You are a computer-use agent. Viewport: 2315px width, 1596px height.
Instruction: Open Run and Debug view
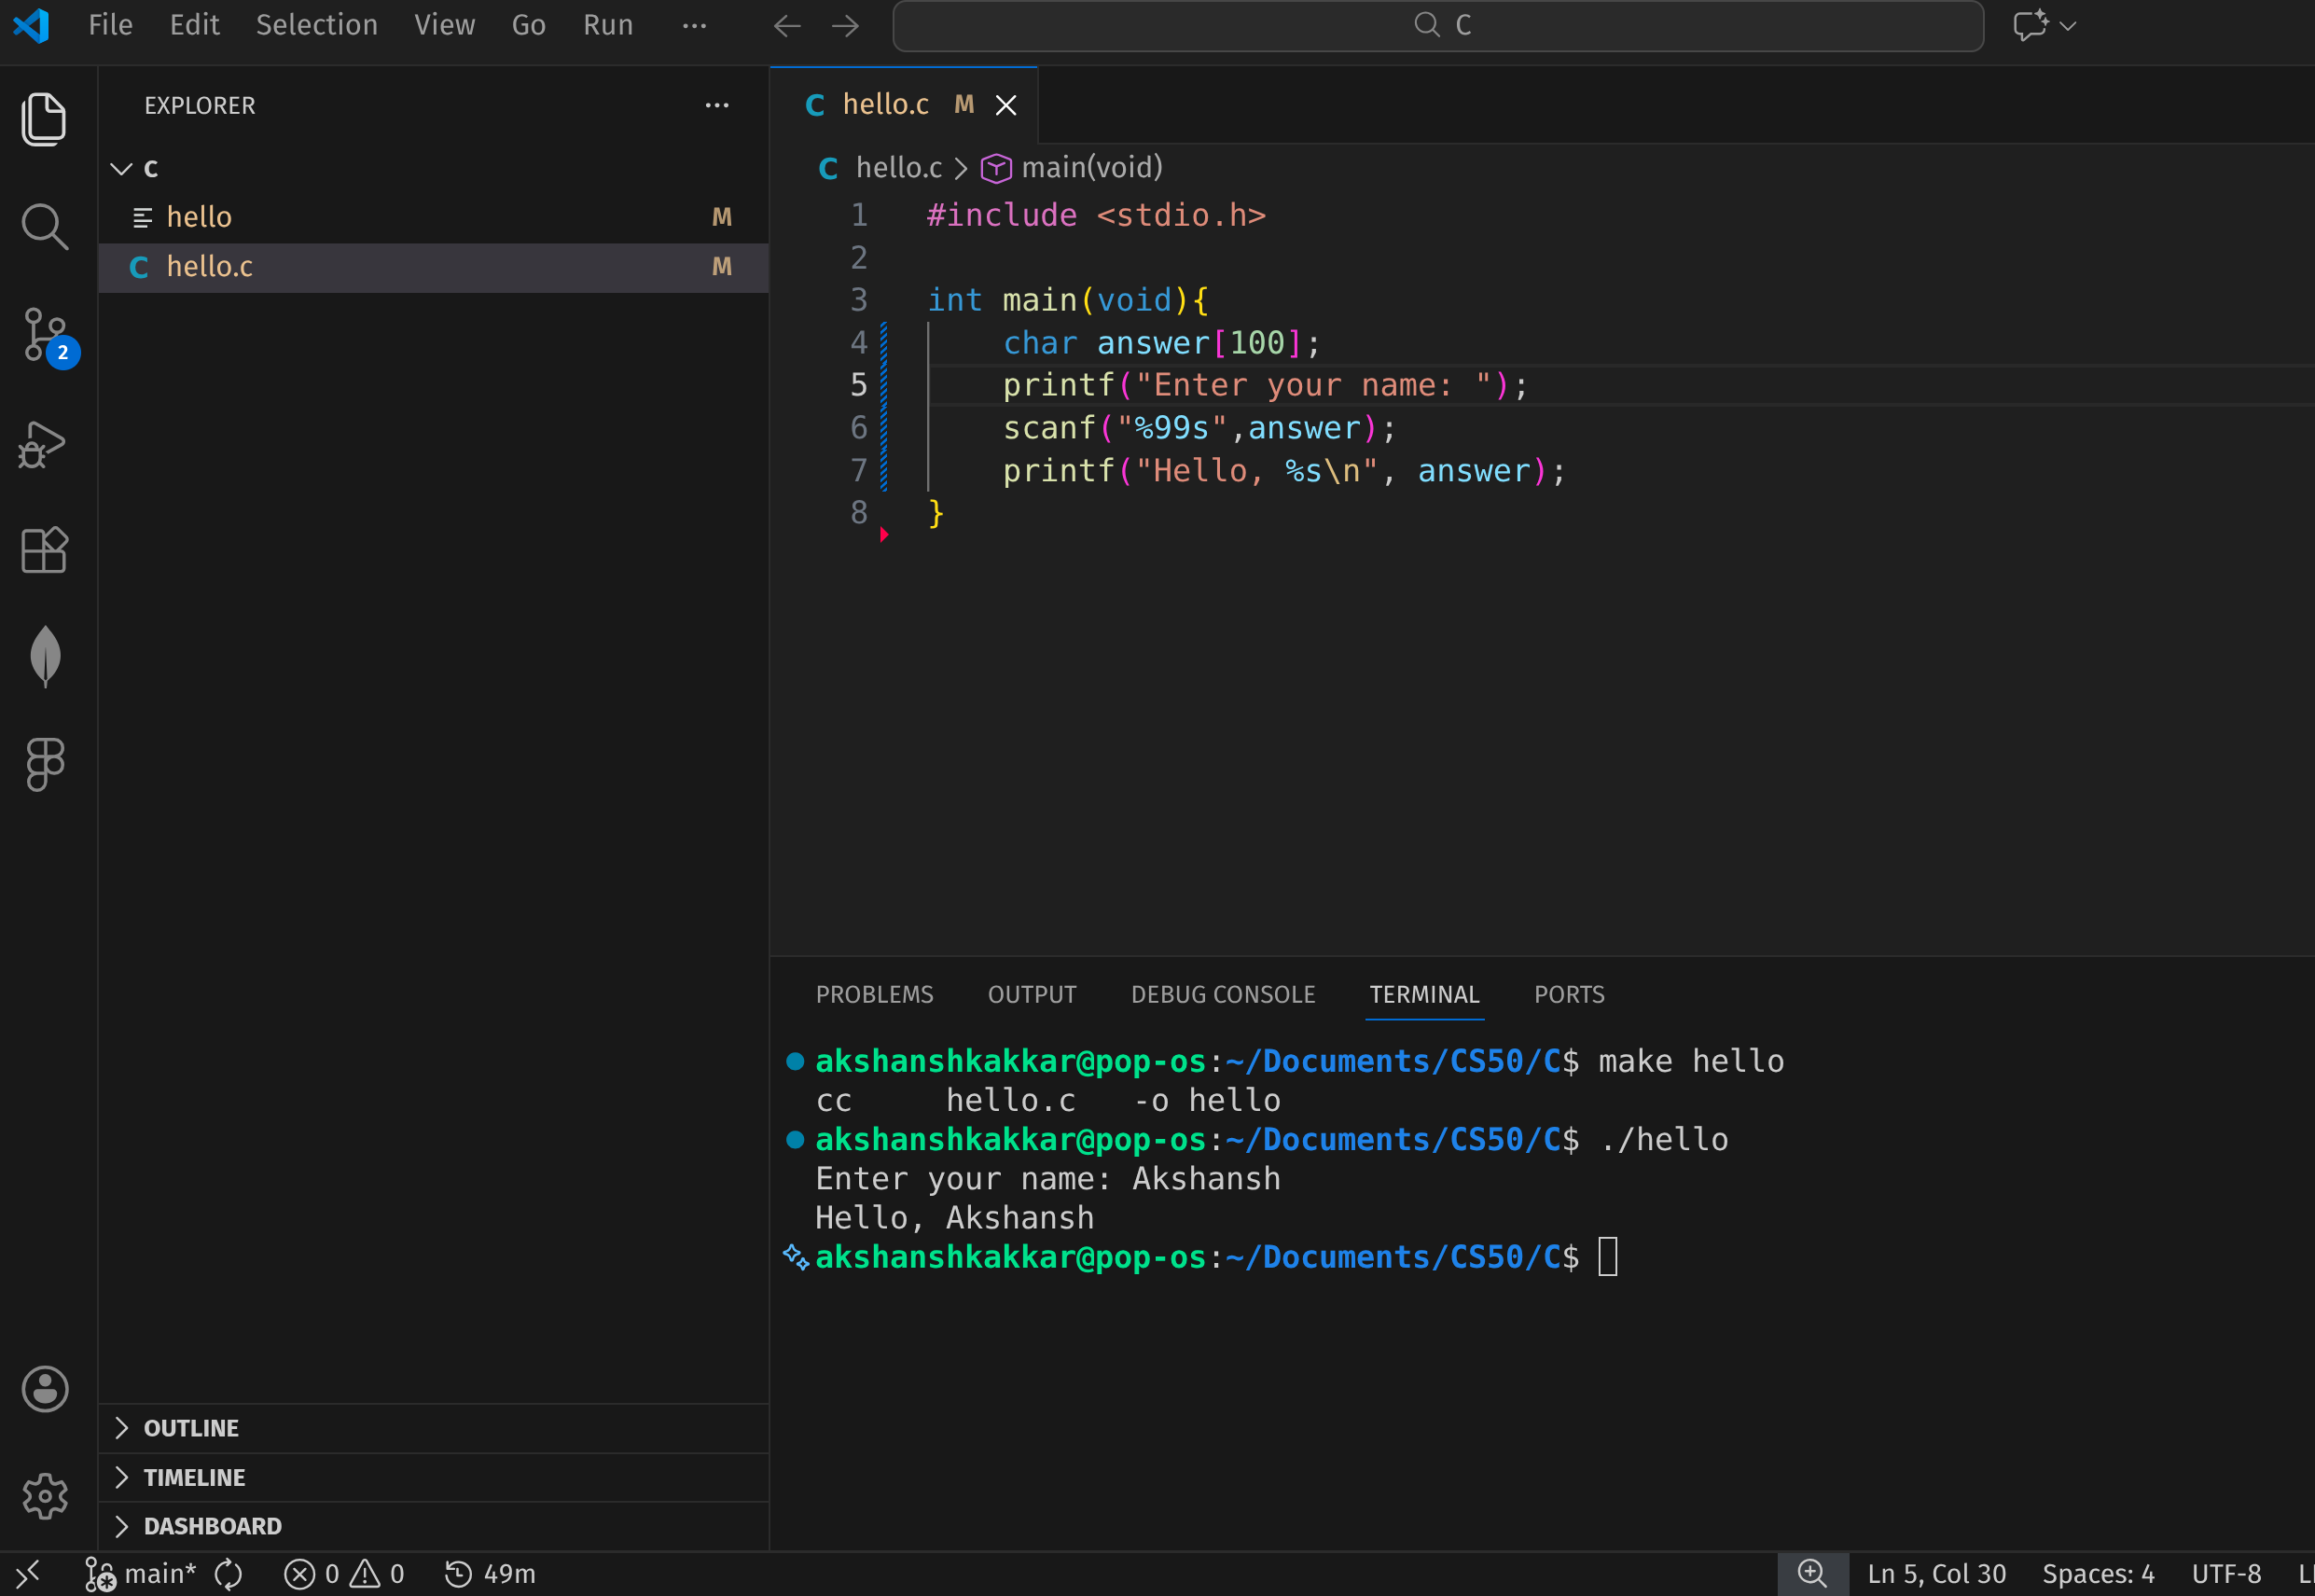click(x=43, y=443)
